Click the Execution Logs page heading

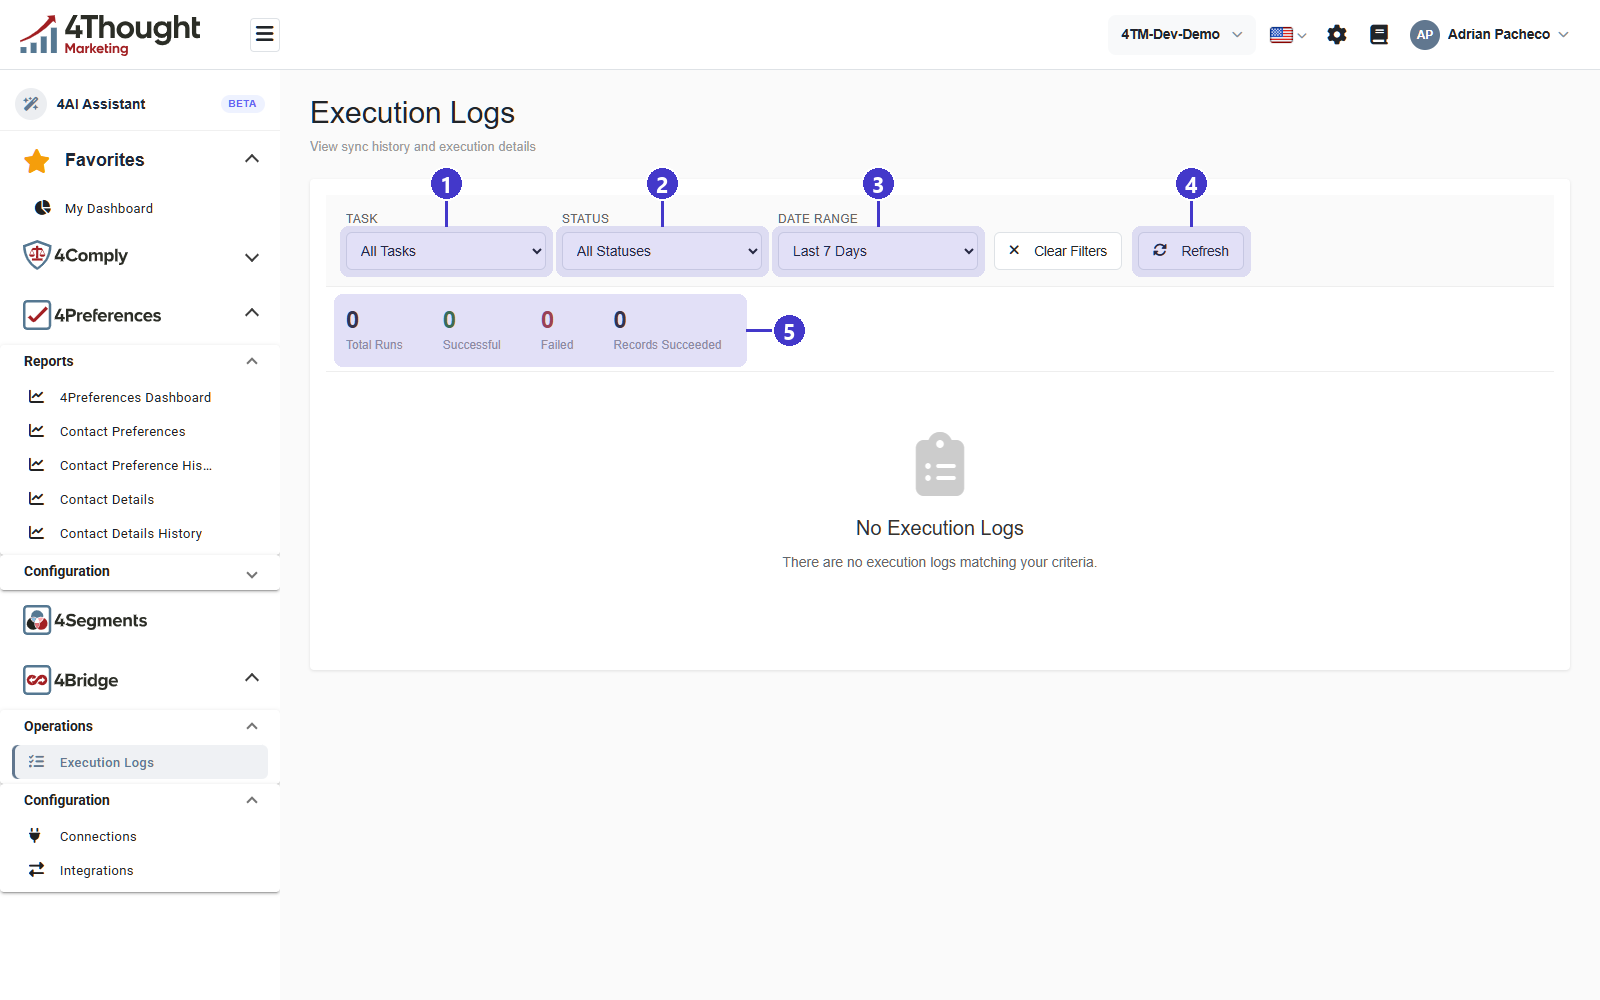[412, 113]
